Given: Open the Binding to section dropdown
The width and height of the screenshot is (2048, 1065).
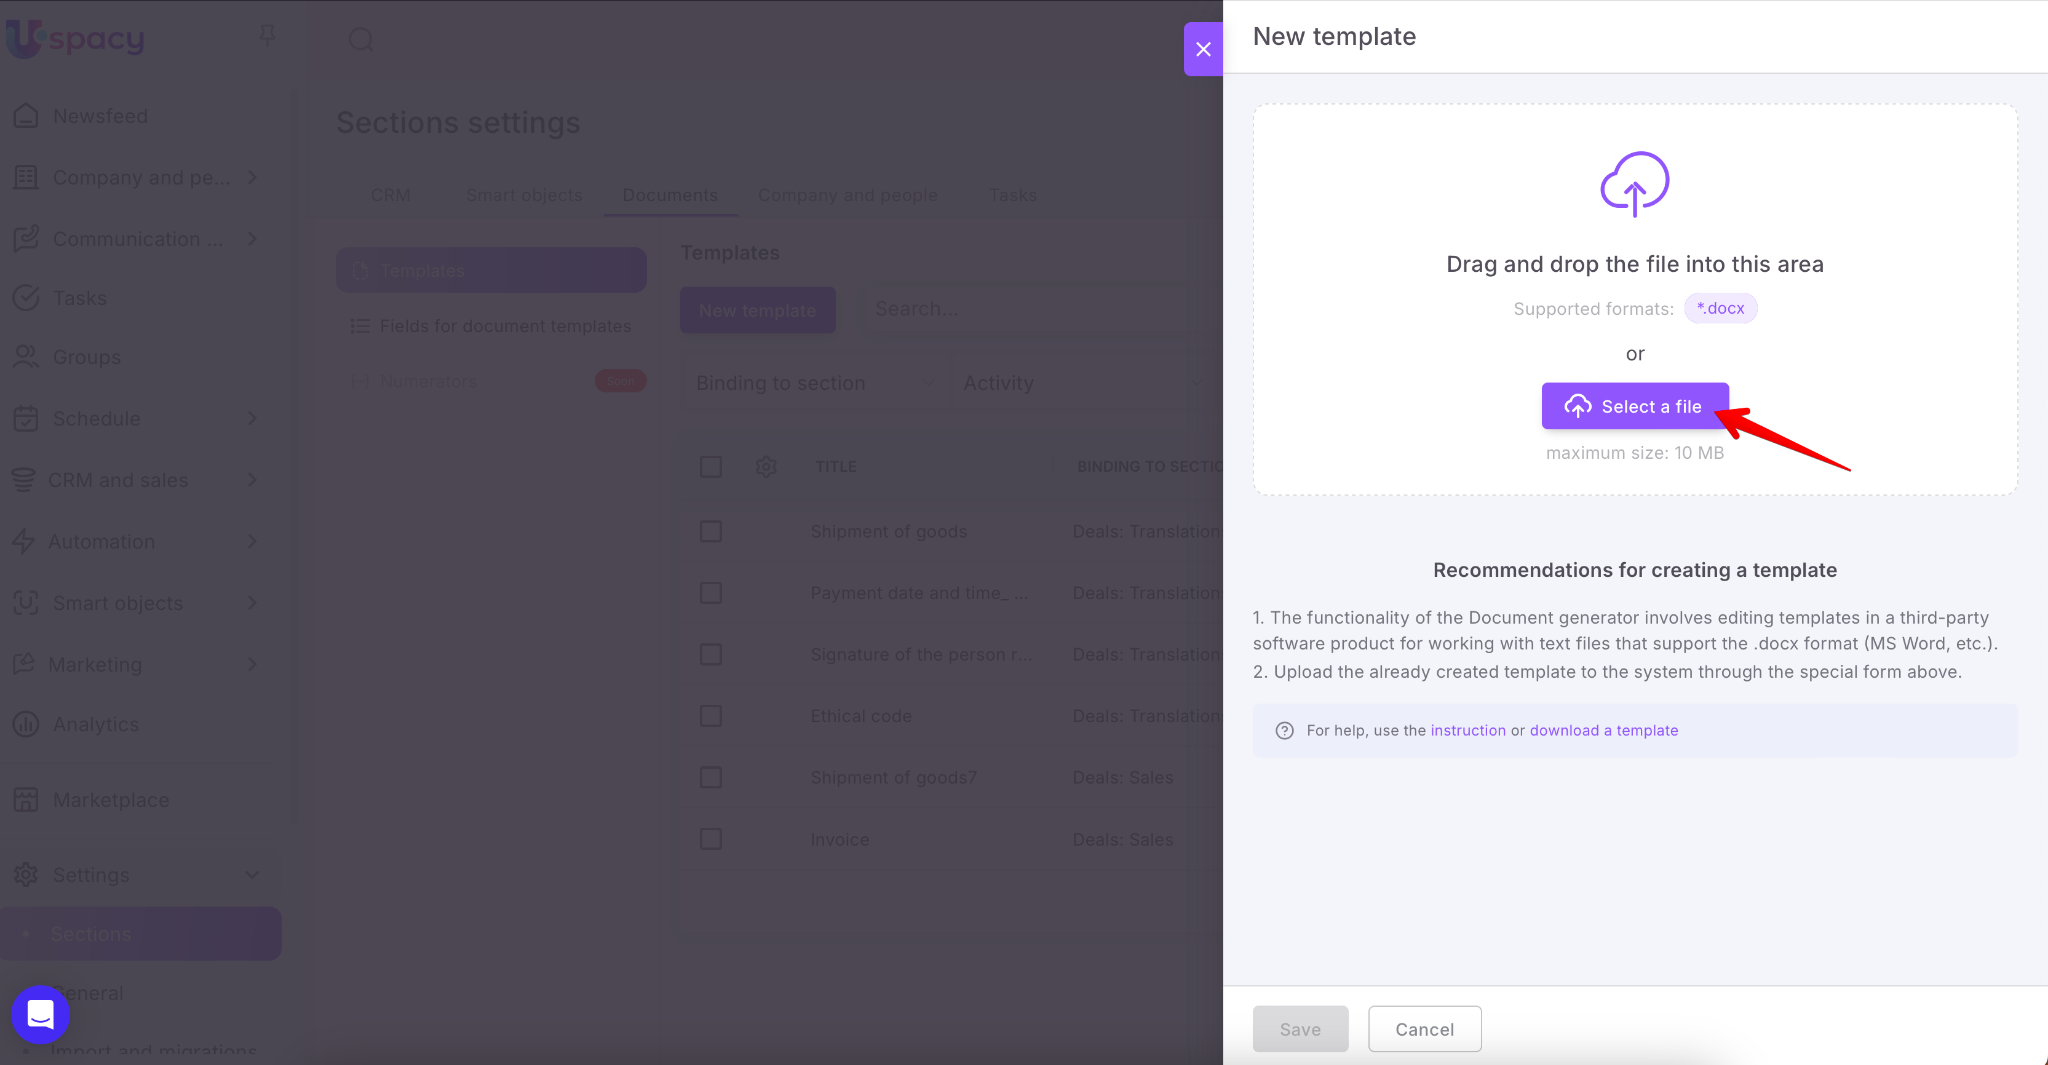Looking at the screenshot, I should 814,383.
